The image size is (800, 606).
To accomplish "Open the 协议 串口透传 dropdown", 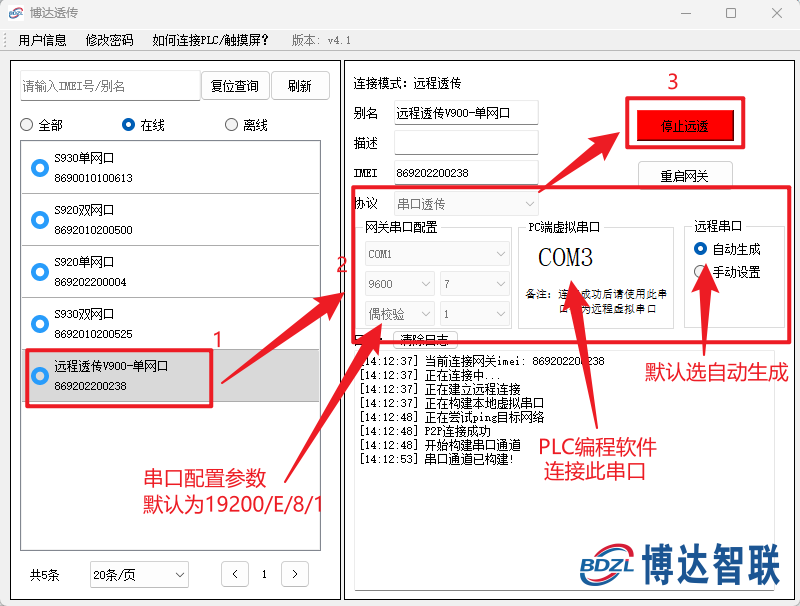I will (x=466, y=204).
